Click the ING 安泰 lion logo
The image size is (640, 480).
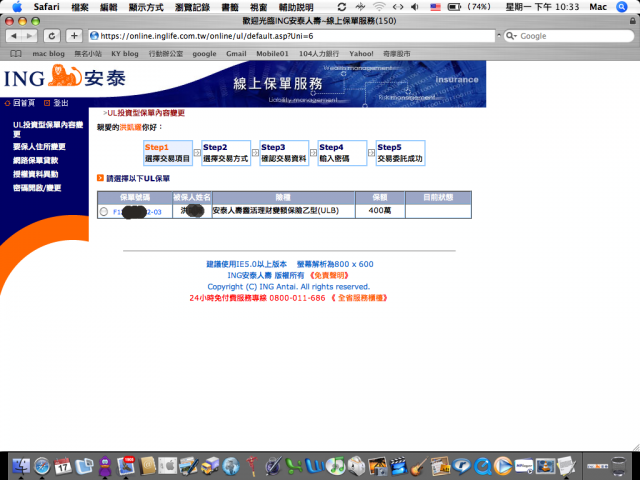point(65,77)
